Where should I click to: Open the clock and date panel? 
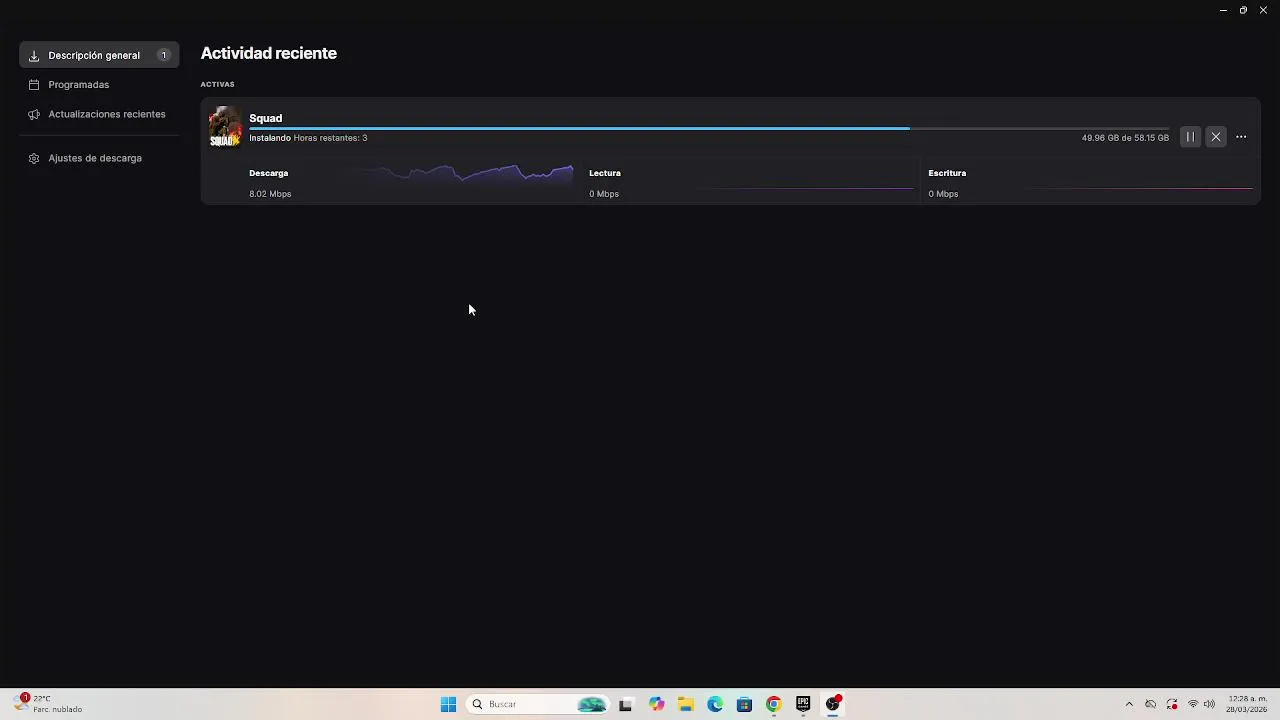coord(1246,704)
